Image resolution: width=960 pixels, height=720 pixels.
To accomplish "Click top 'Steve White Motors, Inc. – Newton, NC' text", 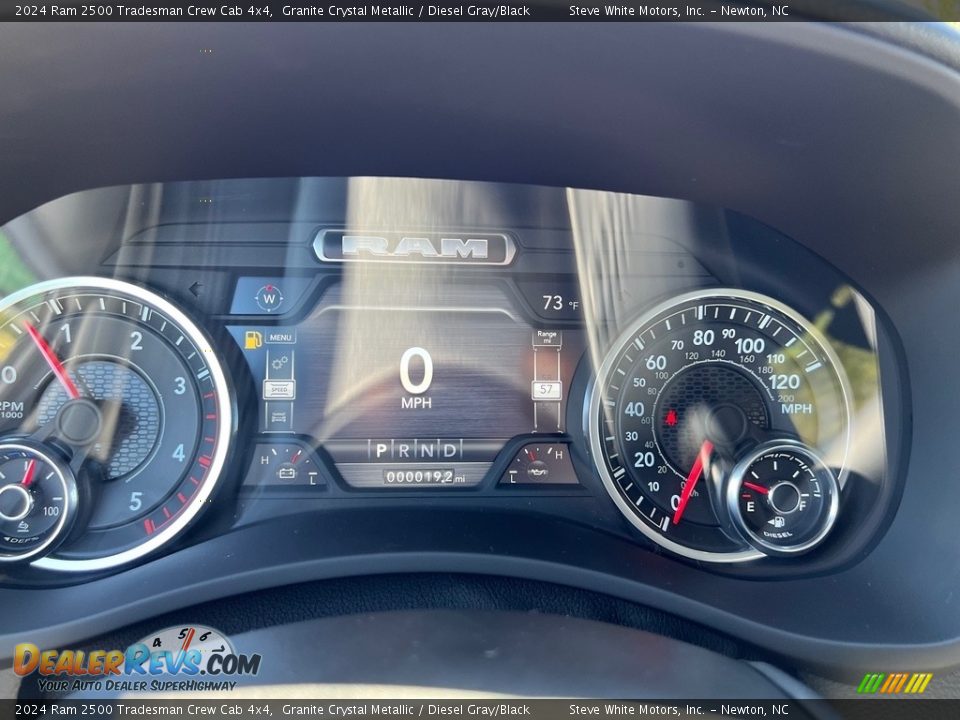I will click(678, 10).
